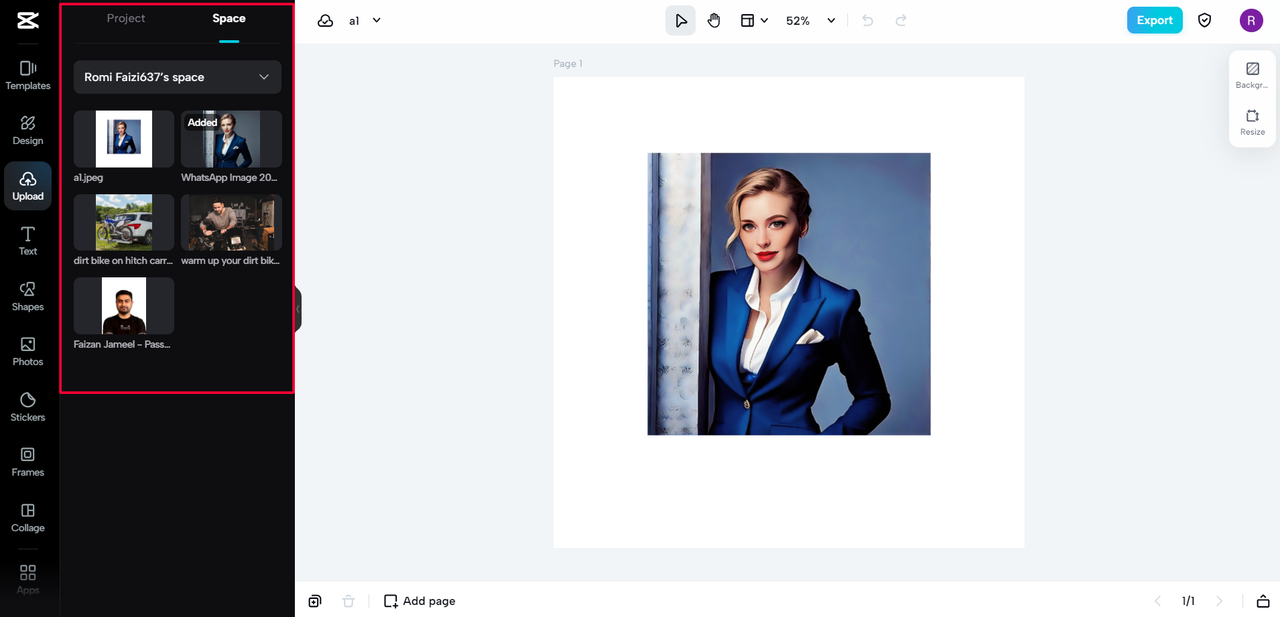
Task: Select the WhatsApp Image thumbnail
Action: click(231, 139)
